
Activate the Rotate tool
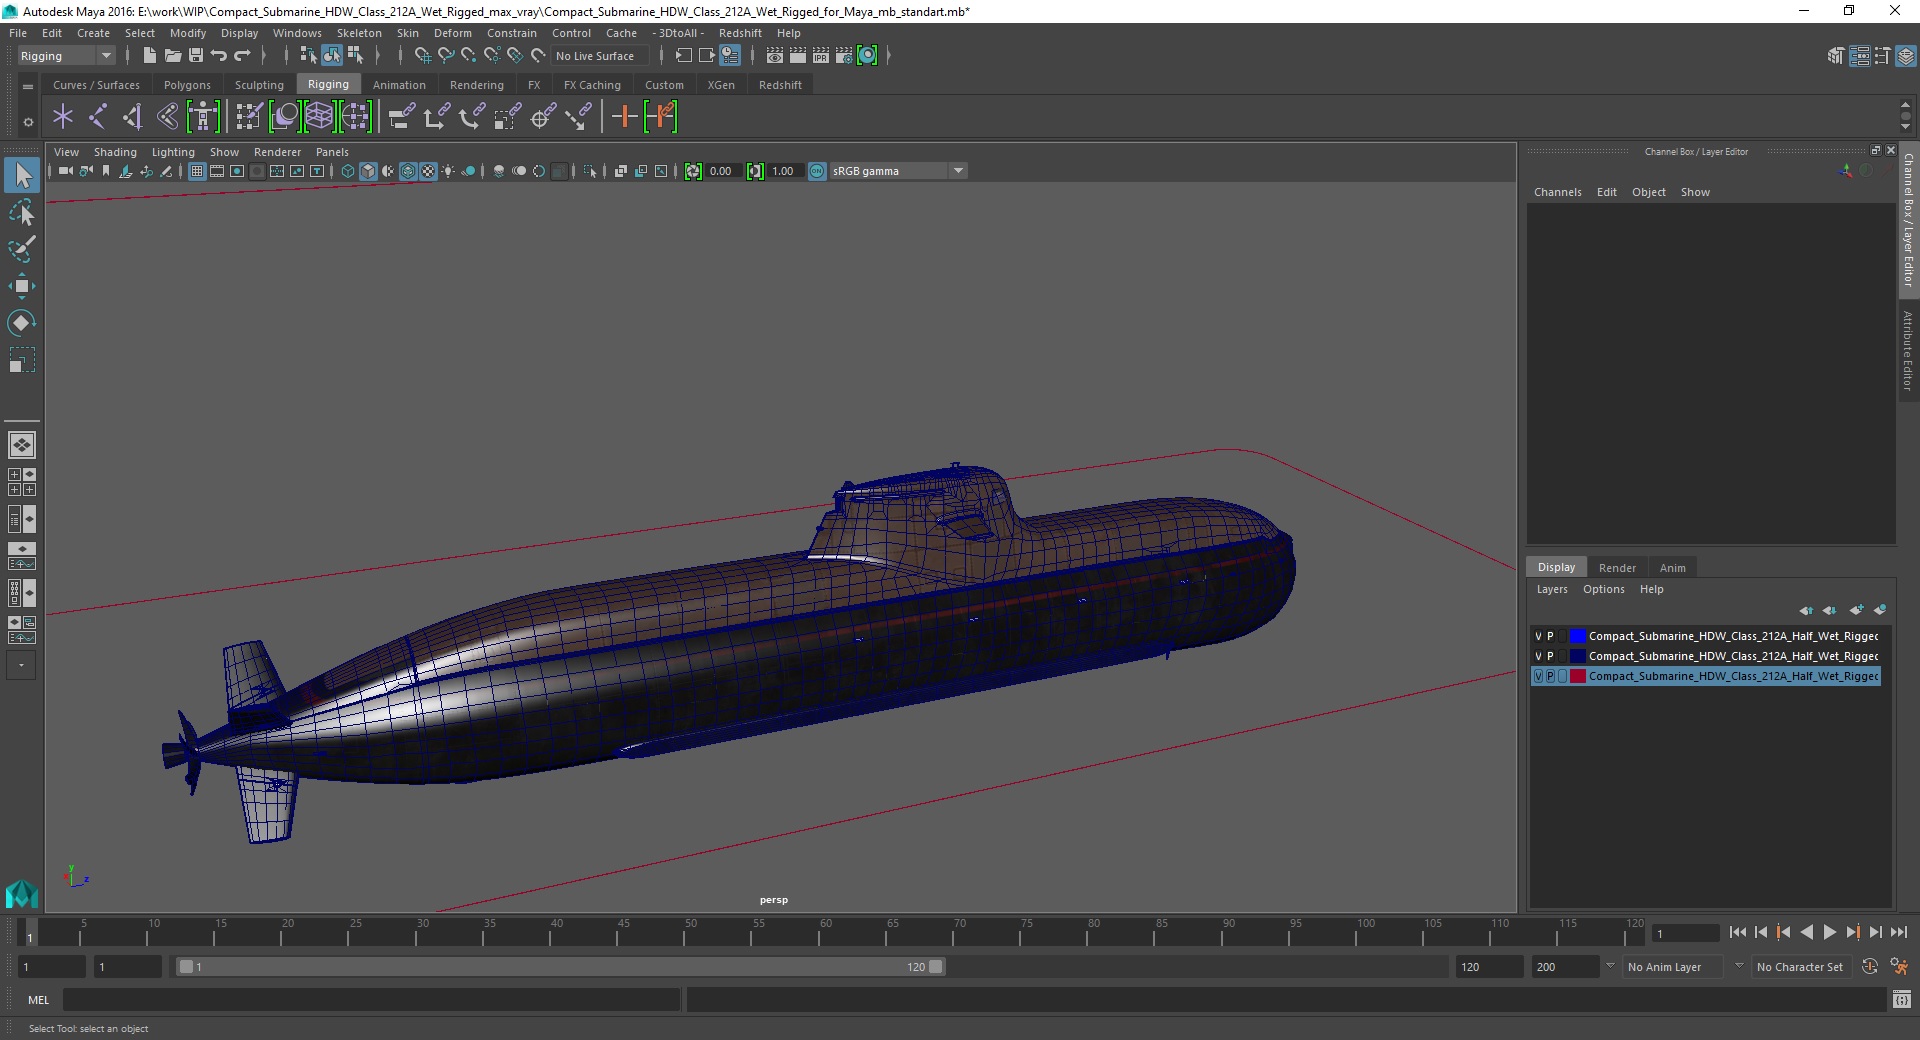point(21,323)
